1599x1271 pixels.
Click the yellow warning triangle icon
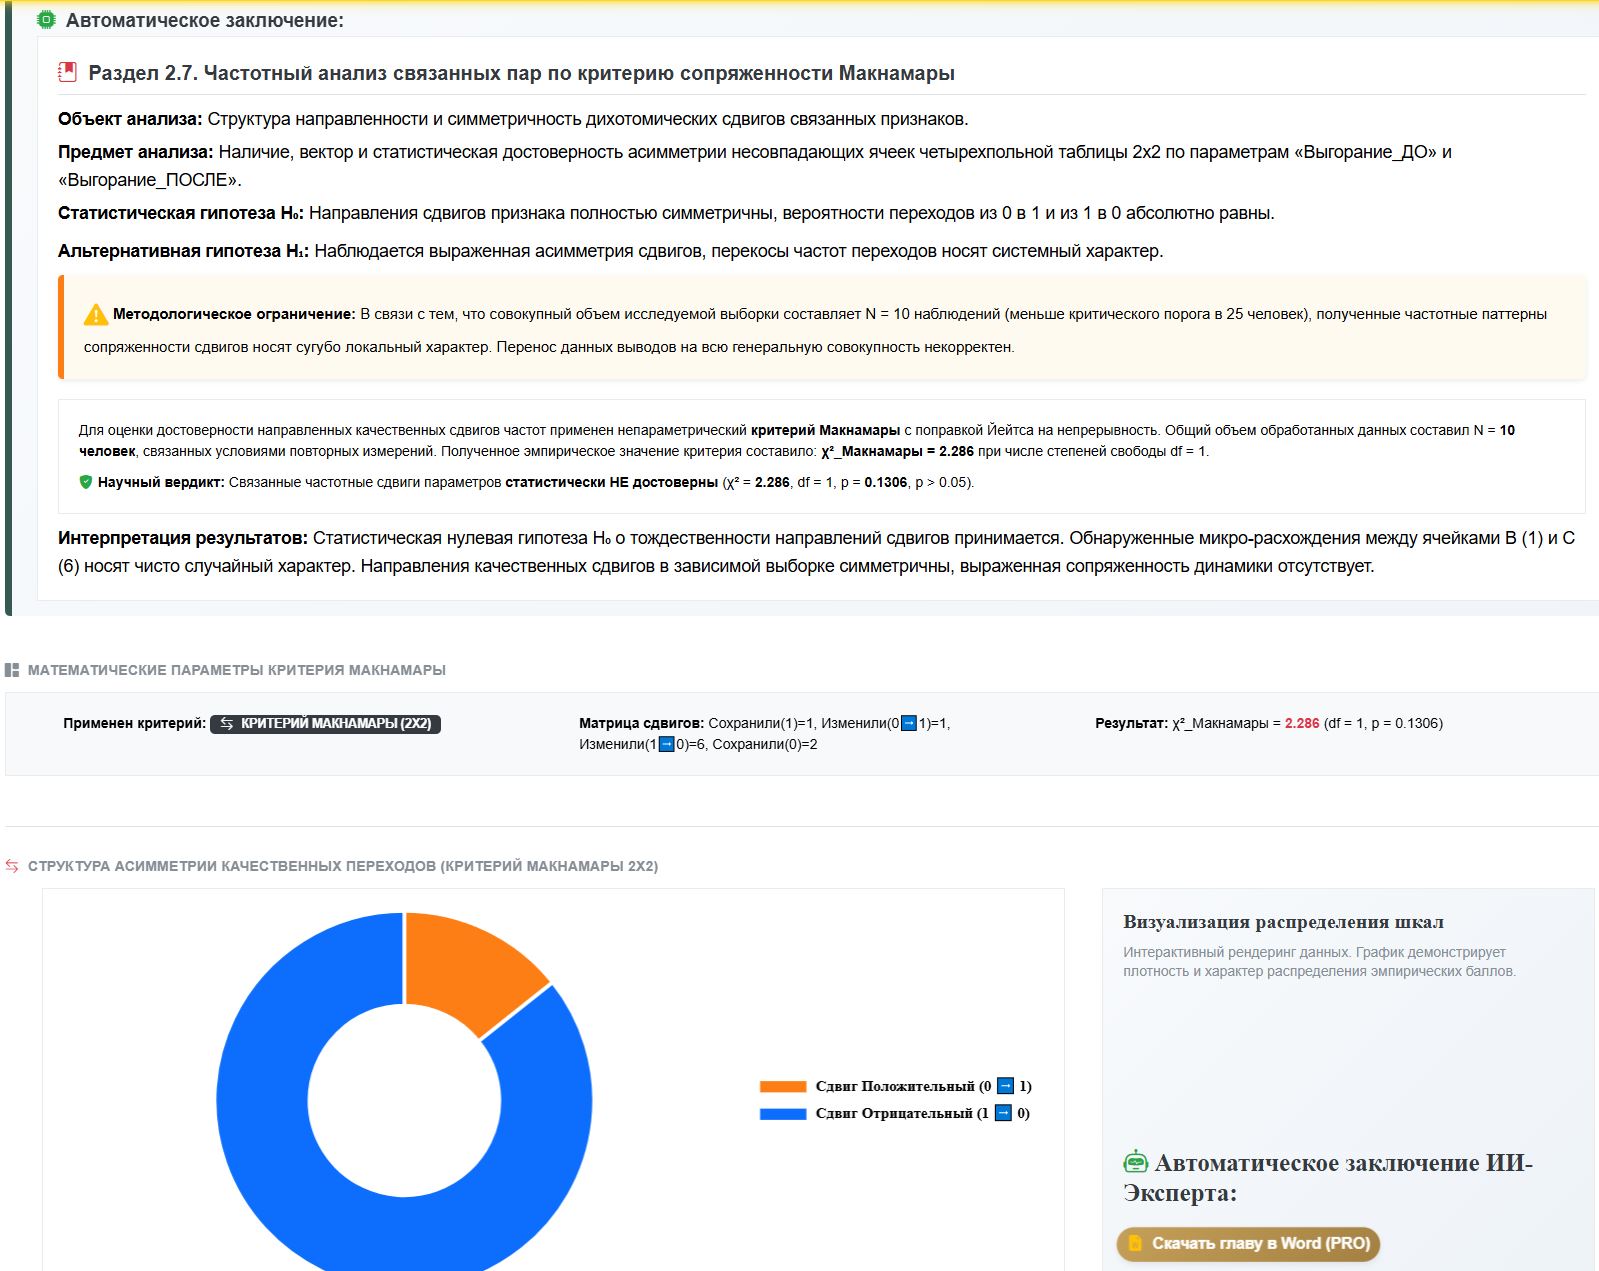(x=95, y=314)
